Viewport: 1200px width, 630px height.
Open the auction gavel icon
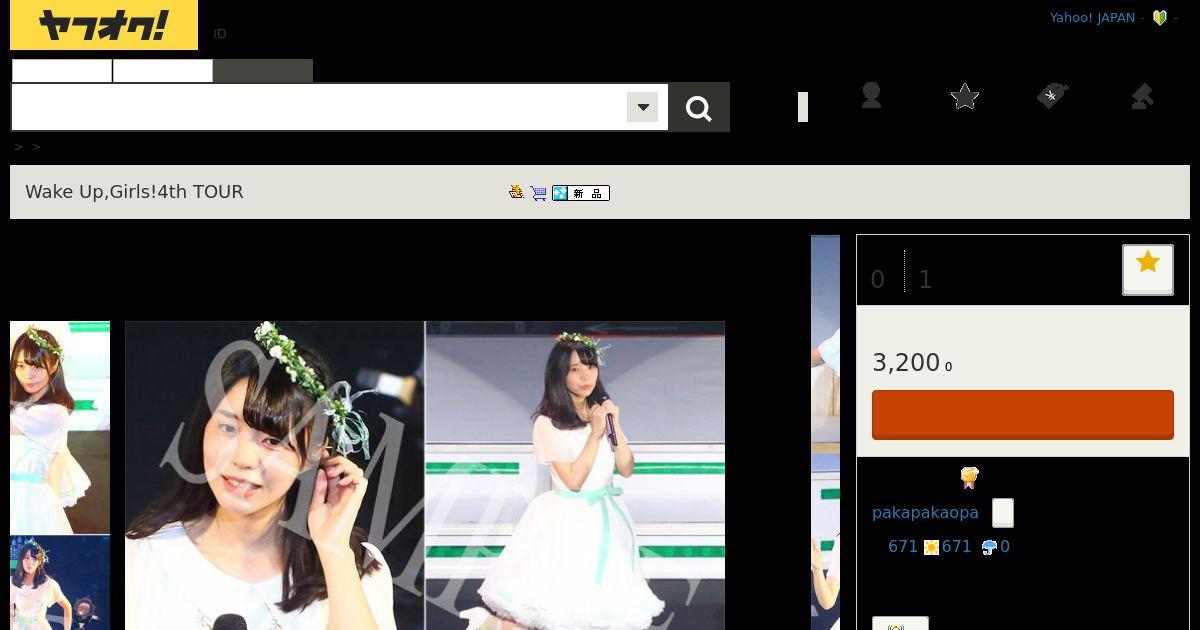(x=1143, y=96)
